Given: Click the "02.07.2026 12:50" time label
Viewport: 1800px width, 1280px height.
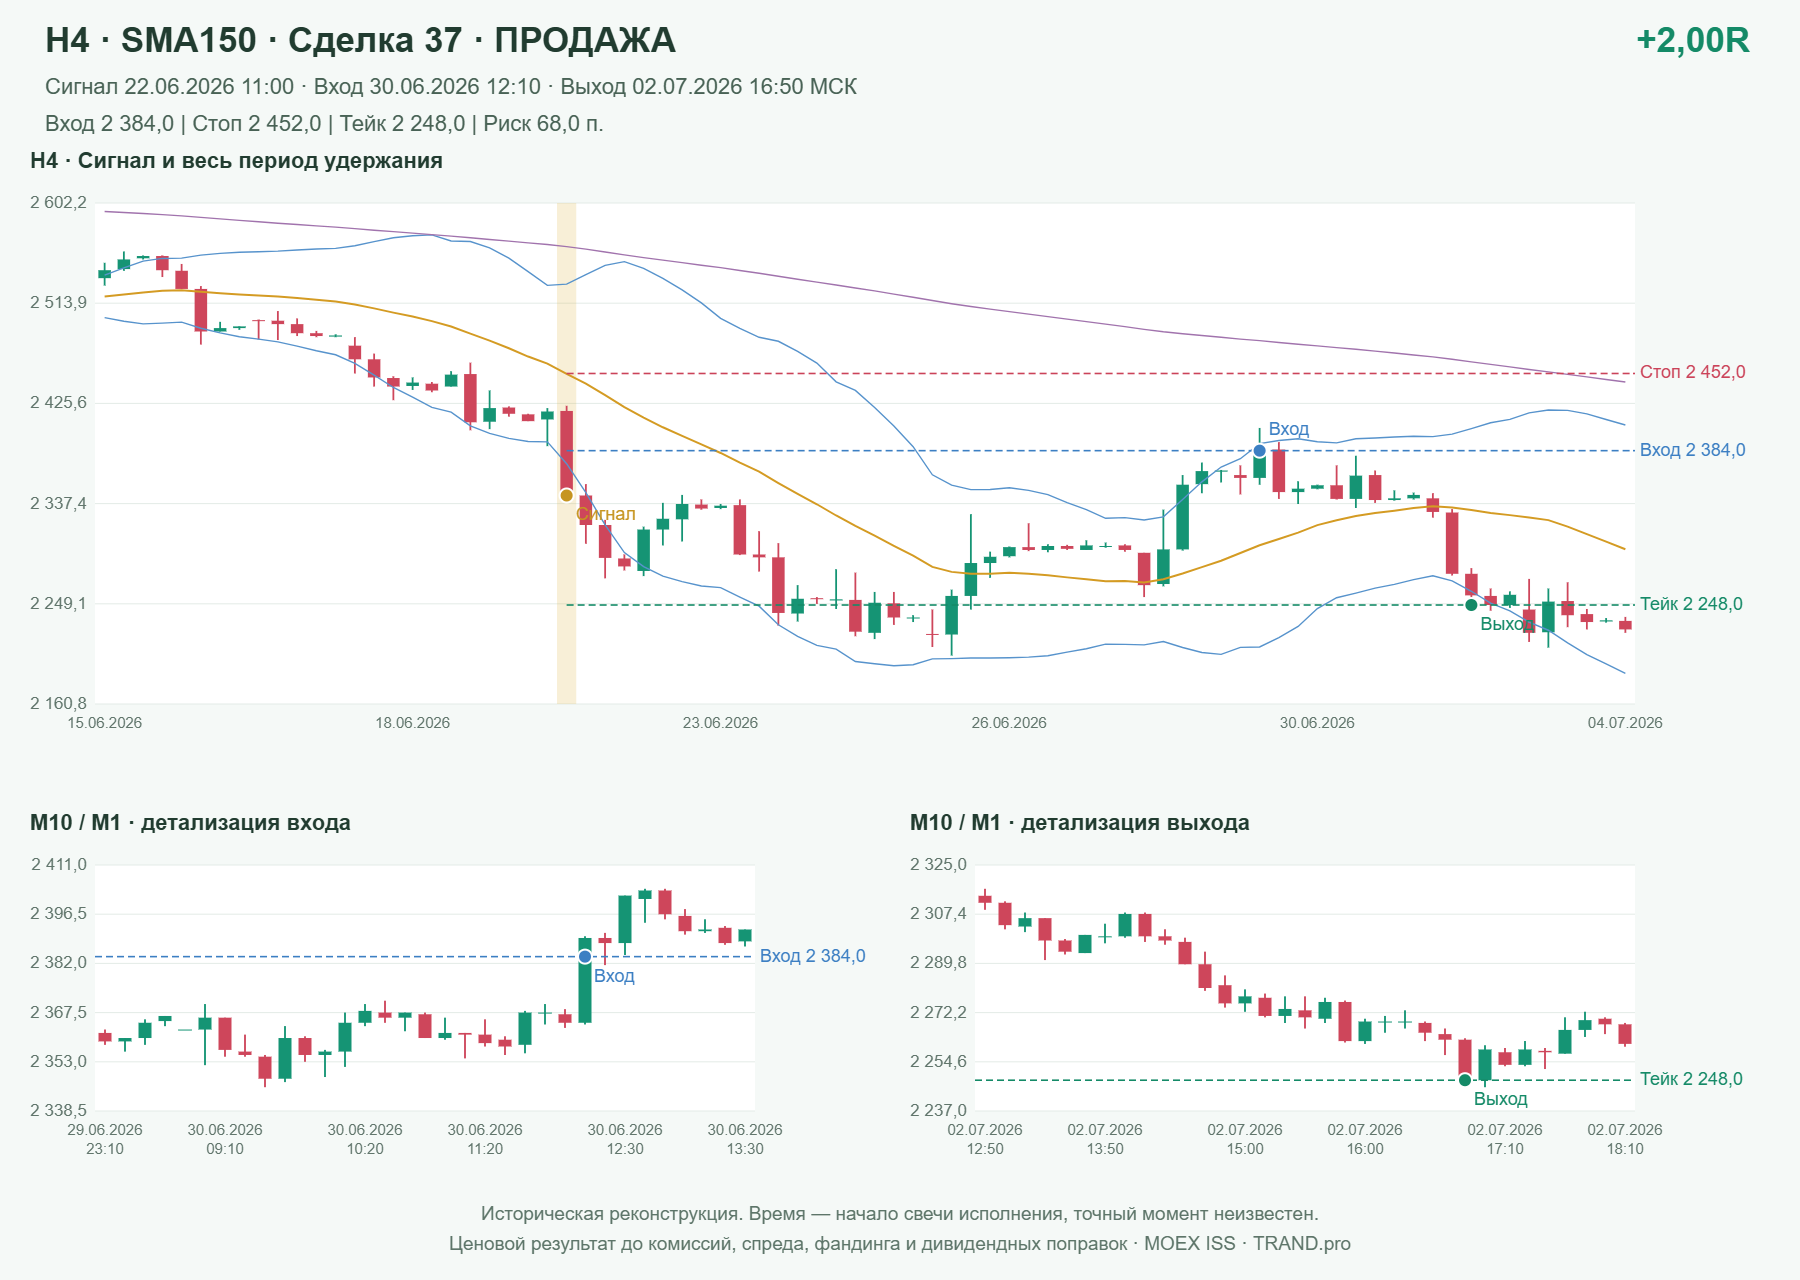Looking at the screenshot, I should tap(985, 1139).
